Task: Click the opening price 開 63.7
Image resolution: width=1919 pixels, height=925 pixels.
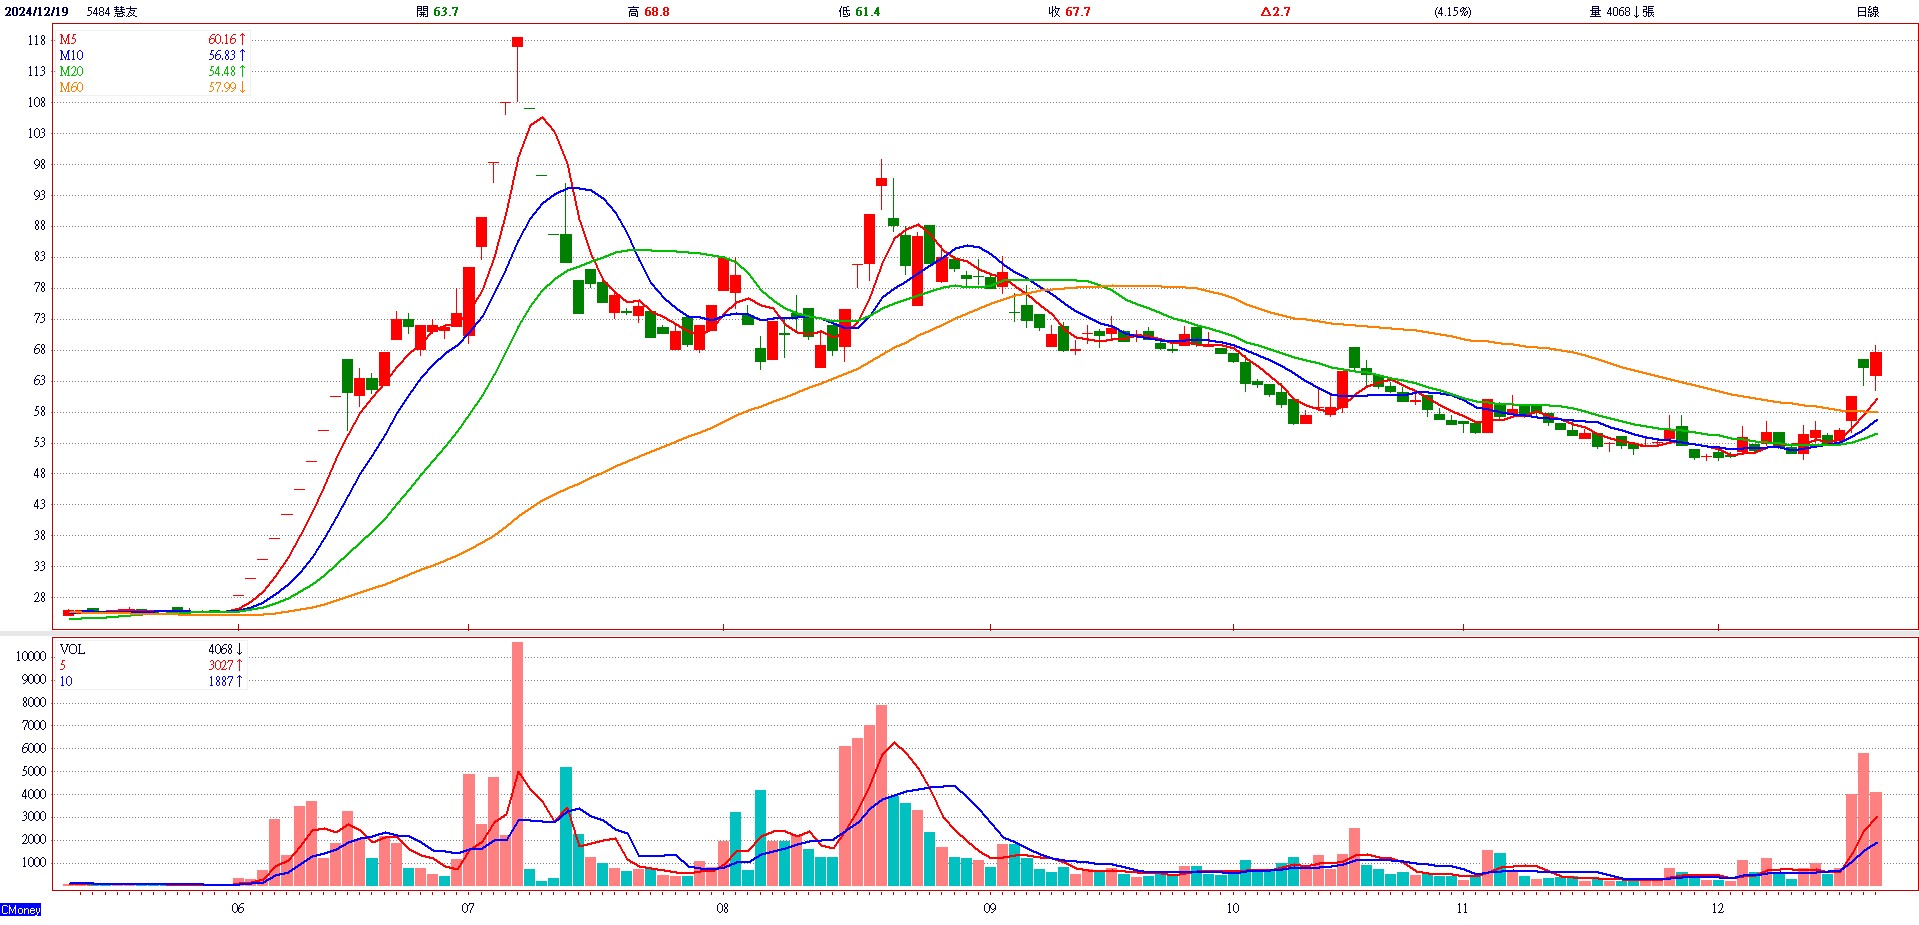Action: pyautogui.click(x=437, y=12)
